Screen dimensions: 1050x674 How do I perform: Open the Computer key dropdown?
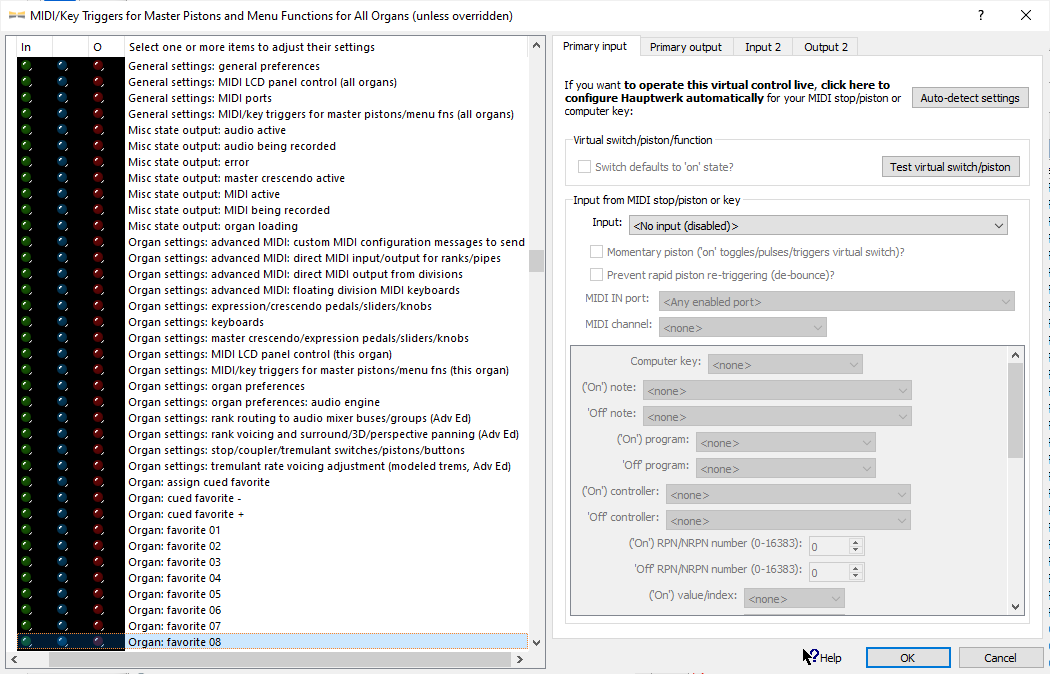point(785,365)
